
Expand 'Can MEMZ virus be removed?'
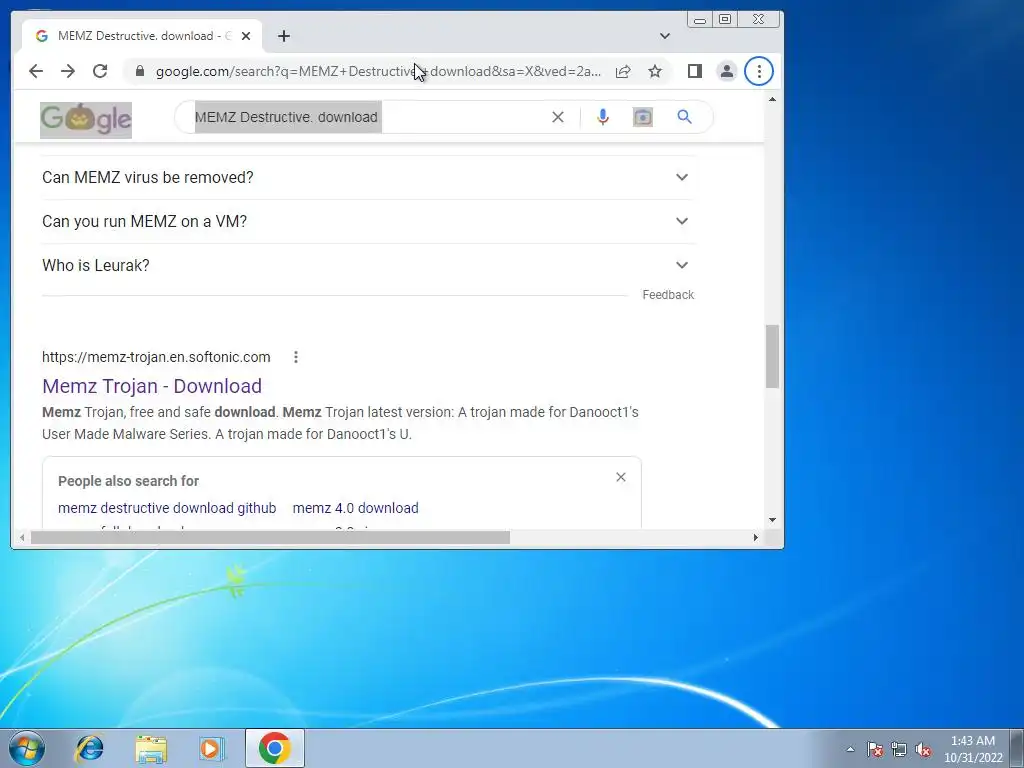368,177
